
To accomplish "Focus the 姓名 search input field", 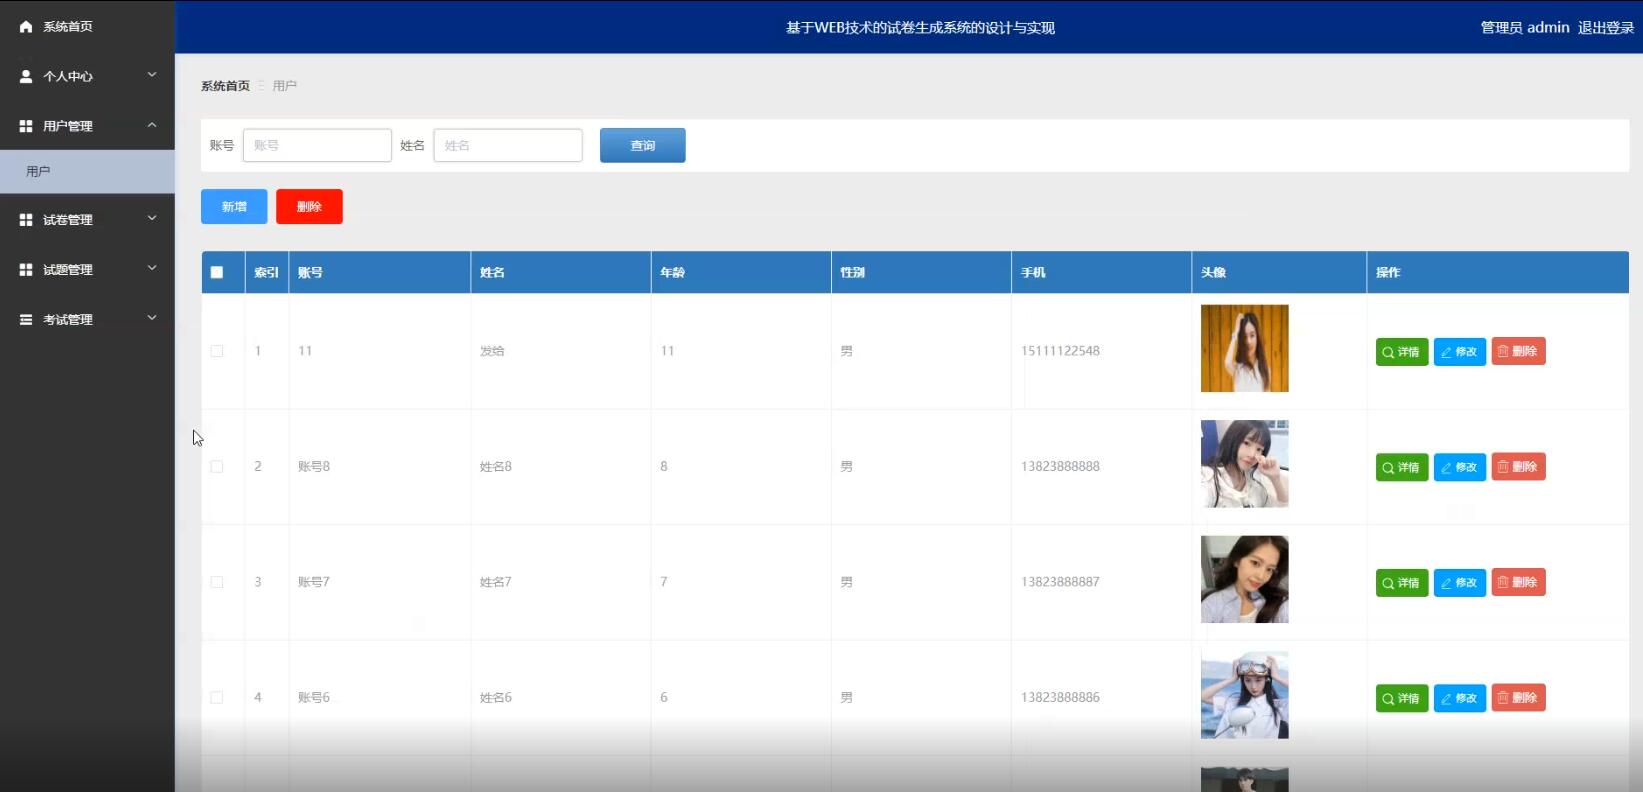I will click(x=508, y=145).
